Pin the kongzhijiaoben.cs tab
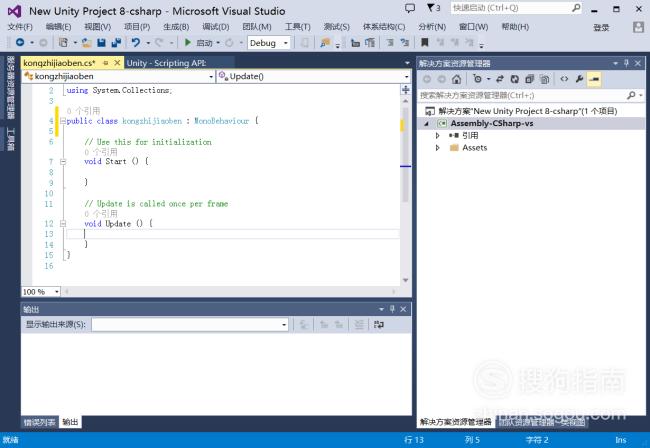This screenshot has height=448, width=650. coord(106,63)
